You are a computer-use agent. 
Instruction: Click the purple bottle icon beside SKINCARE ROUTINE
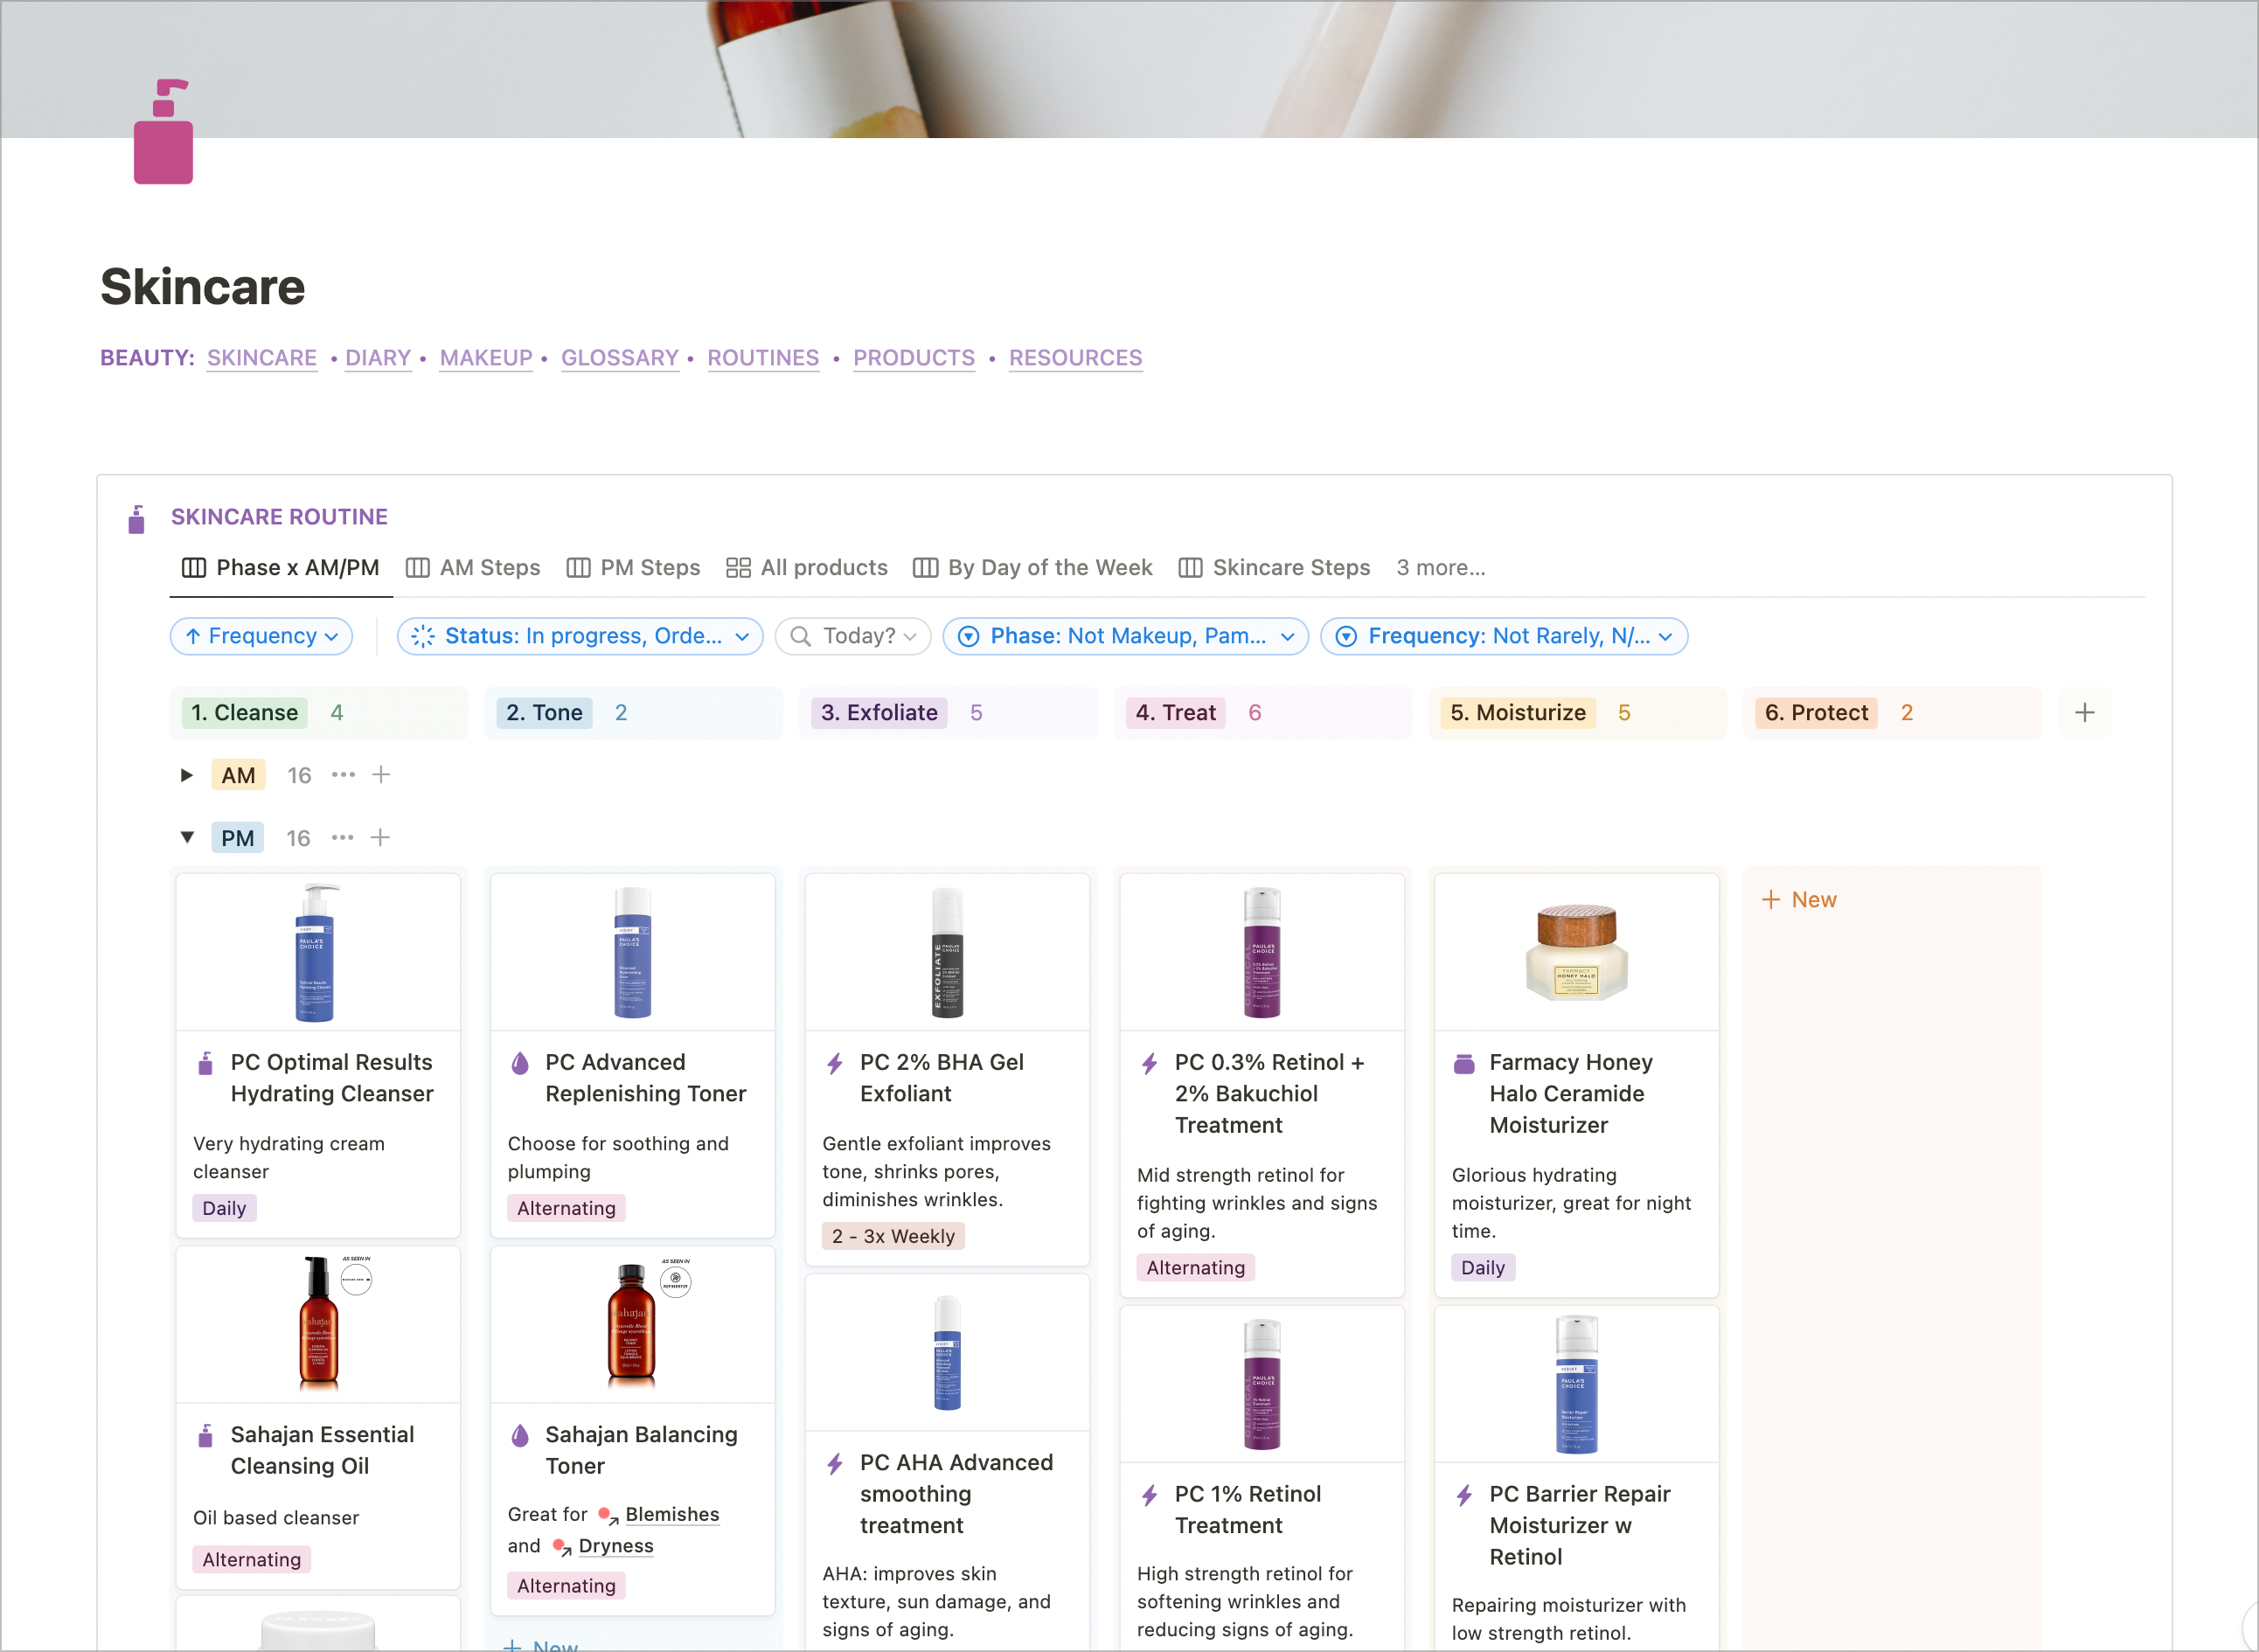[x=137, y=519]
